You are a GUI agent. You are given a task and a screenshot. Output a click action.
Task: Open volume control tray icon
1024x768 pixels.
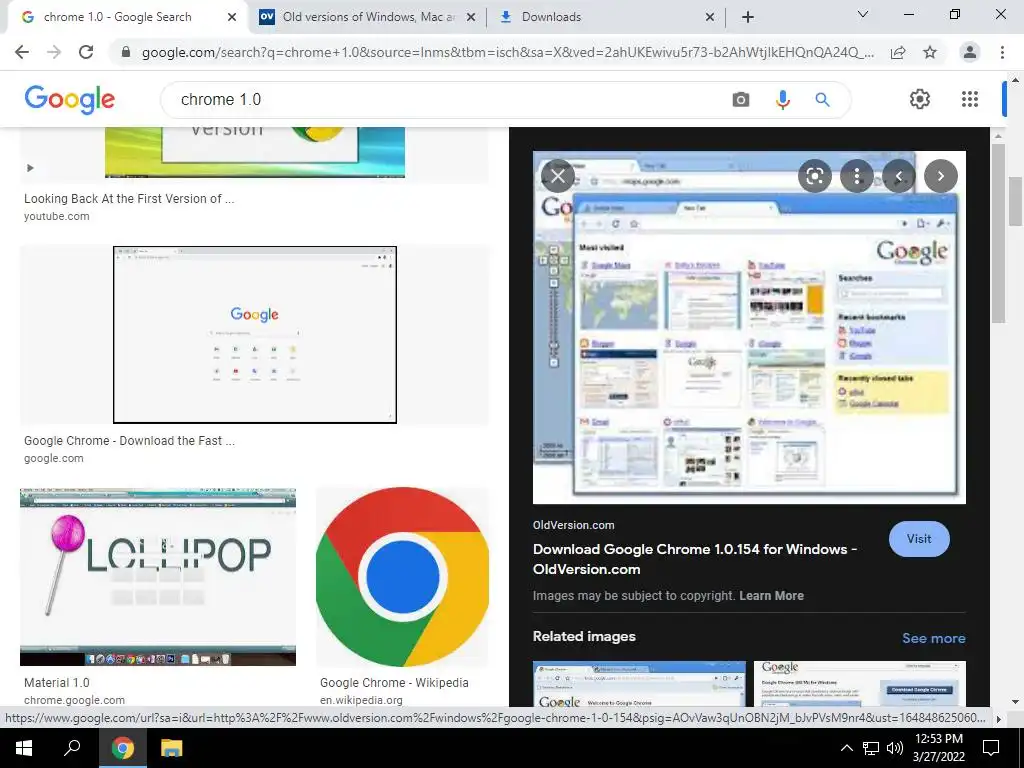pyautogui.click(x=895, y=748)
